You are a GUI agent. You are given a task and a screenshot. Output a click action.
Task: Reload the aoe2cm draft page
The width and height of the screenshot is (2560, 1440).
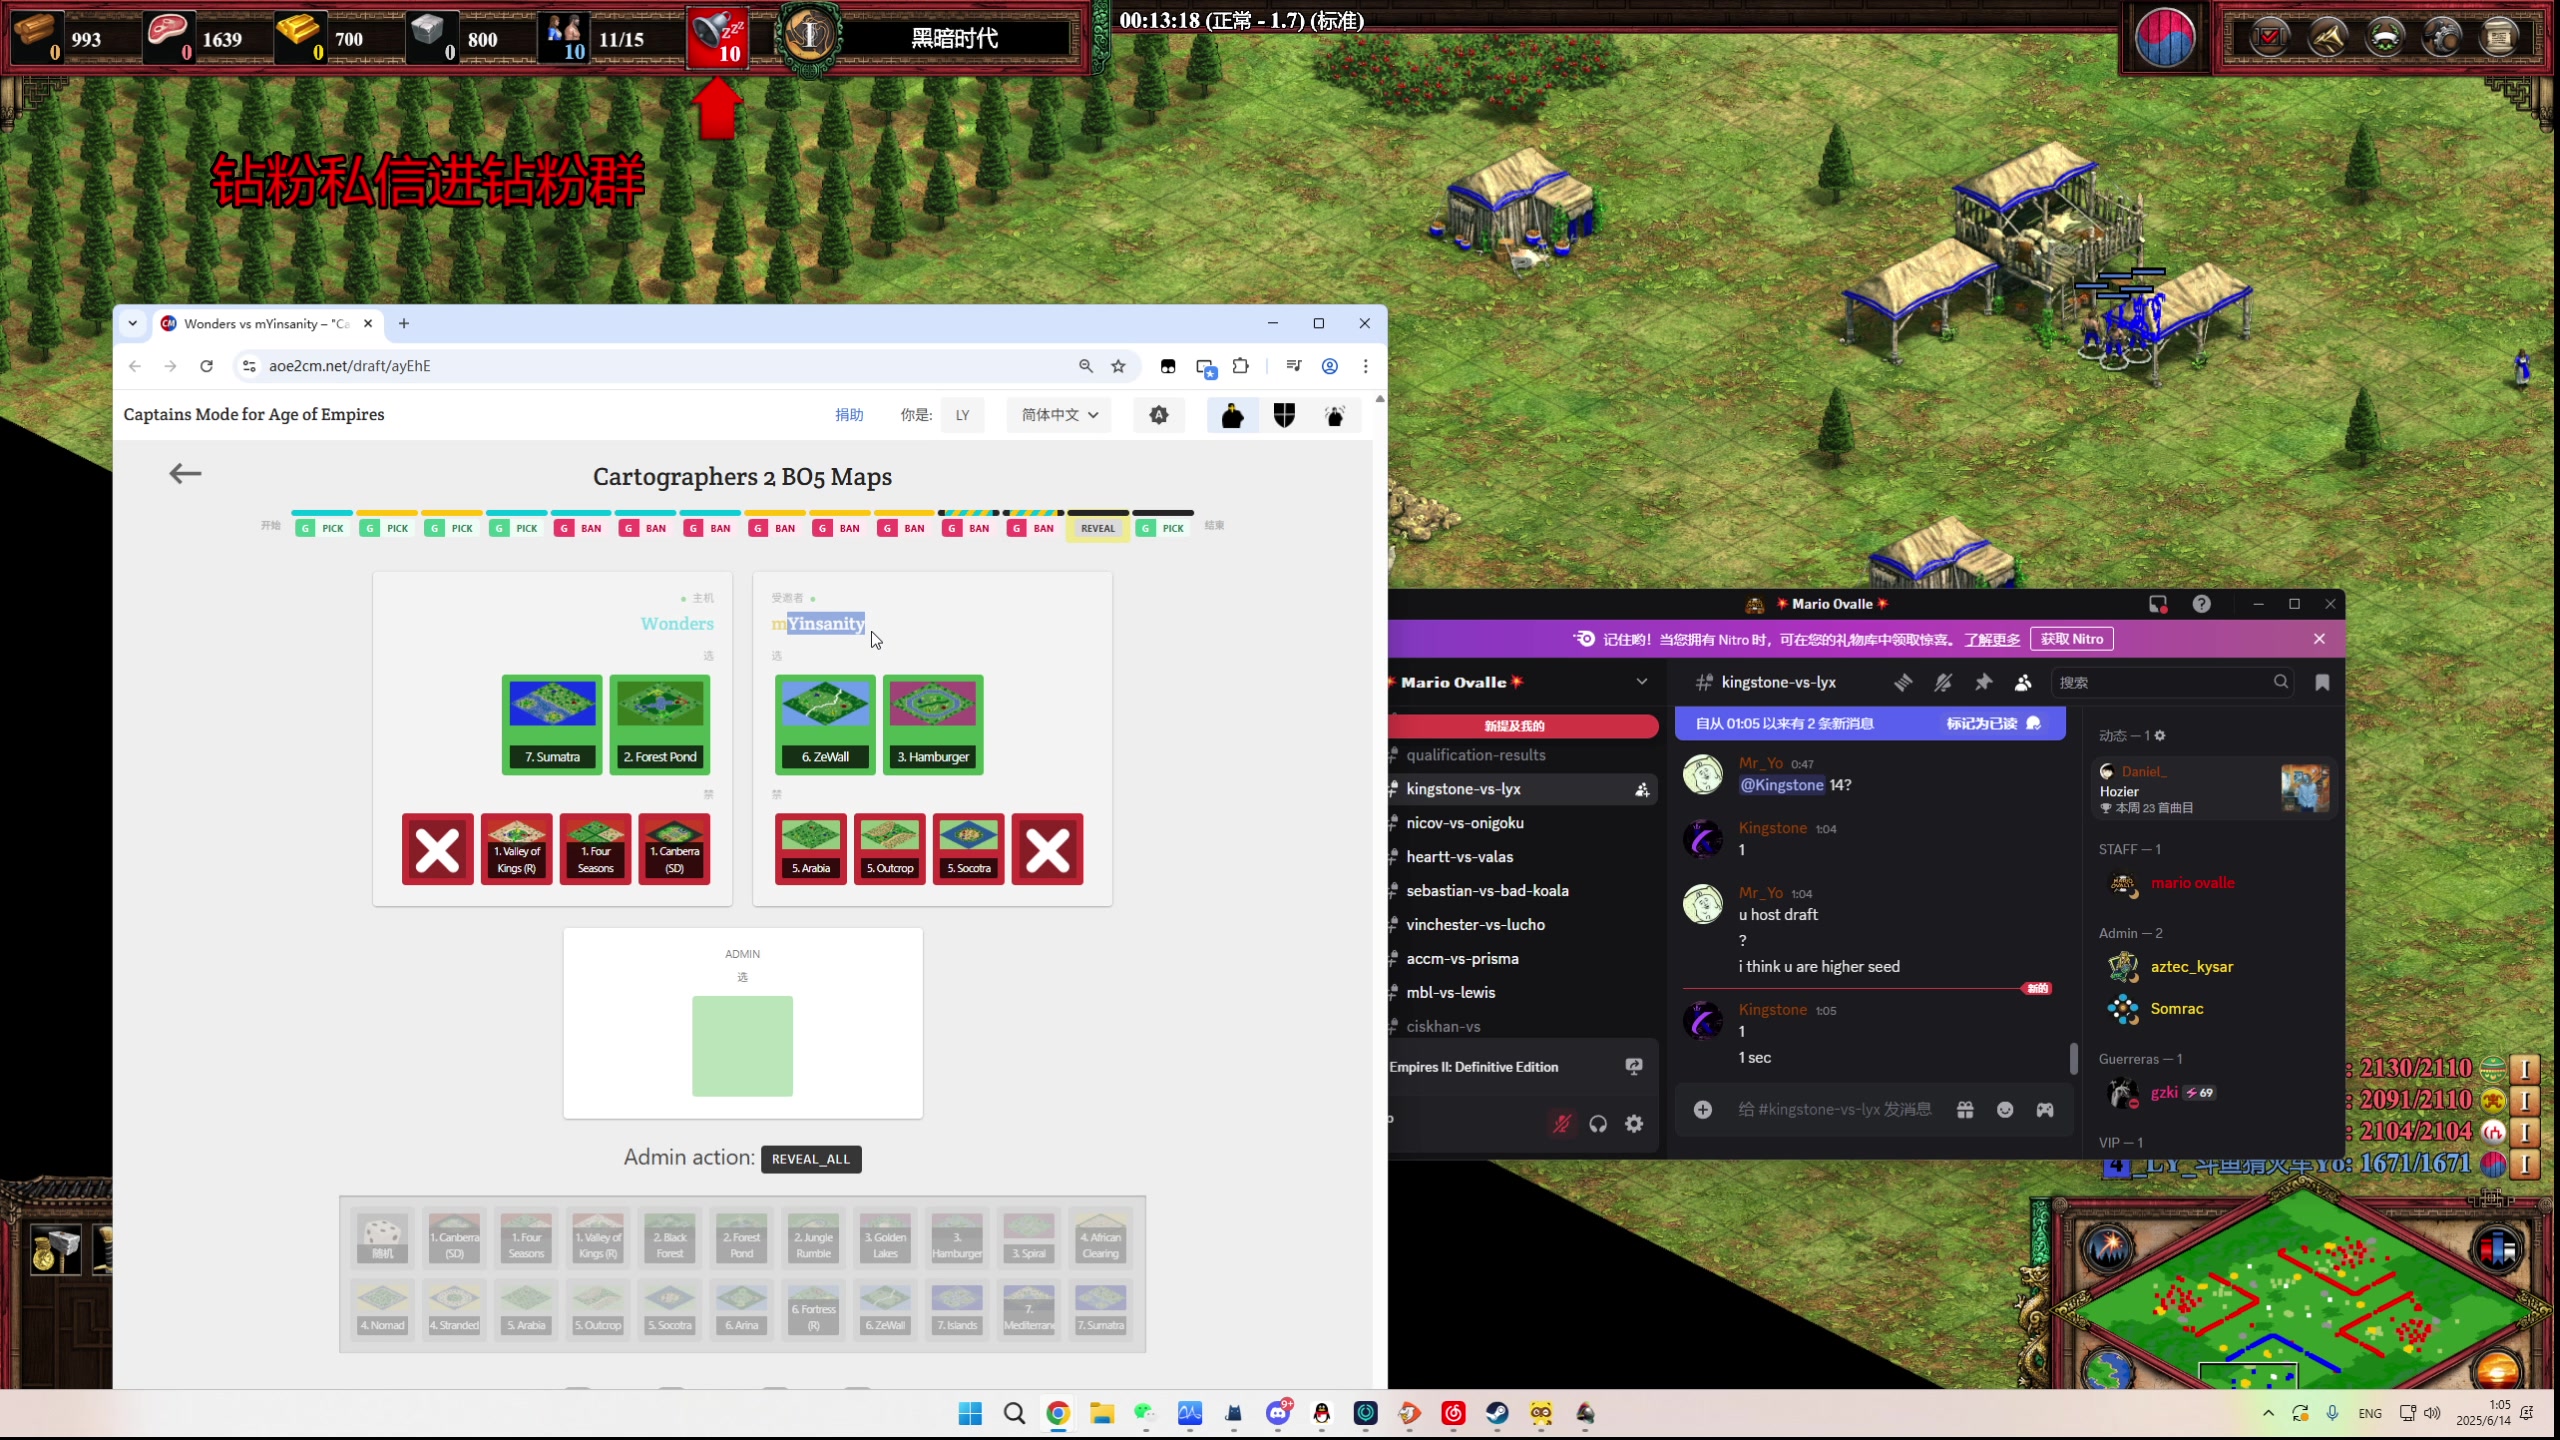point(206,366)
